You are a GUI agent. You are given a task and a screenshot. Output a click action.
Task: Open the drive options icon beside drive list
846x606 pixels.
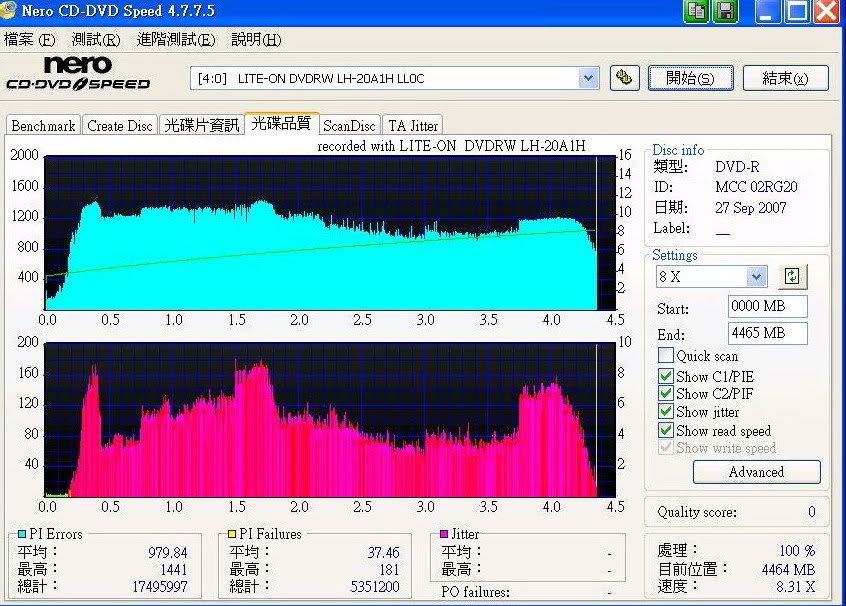tap(624, 78)
